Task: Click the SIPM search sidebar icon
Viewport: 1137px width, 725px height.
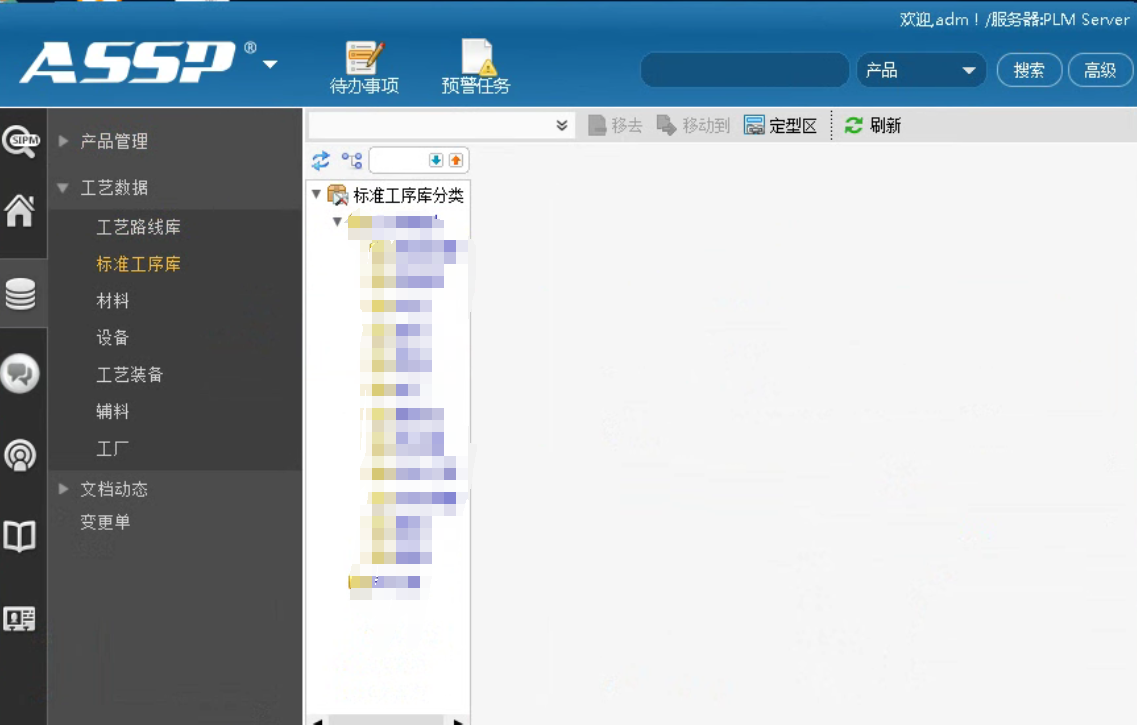Action: pos(22,141)
